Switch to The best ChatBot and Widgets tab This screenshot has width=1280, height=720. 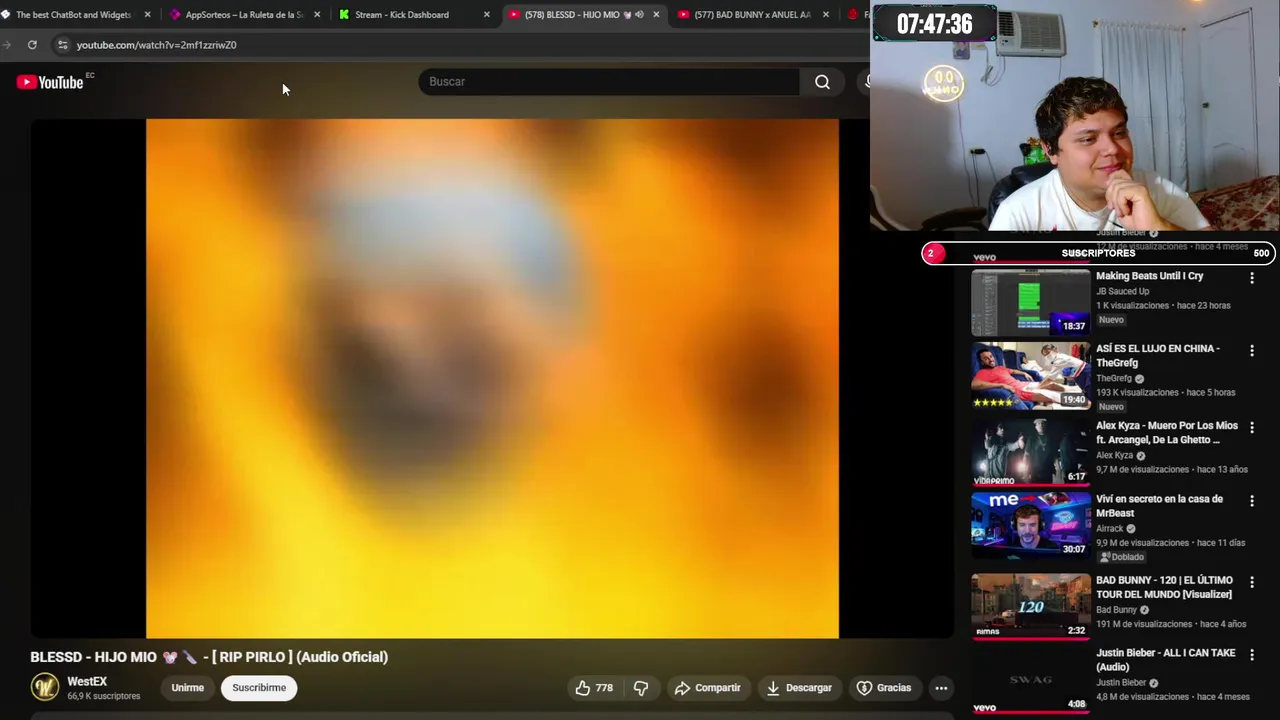coord(72,15)
